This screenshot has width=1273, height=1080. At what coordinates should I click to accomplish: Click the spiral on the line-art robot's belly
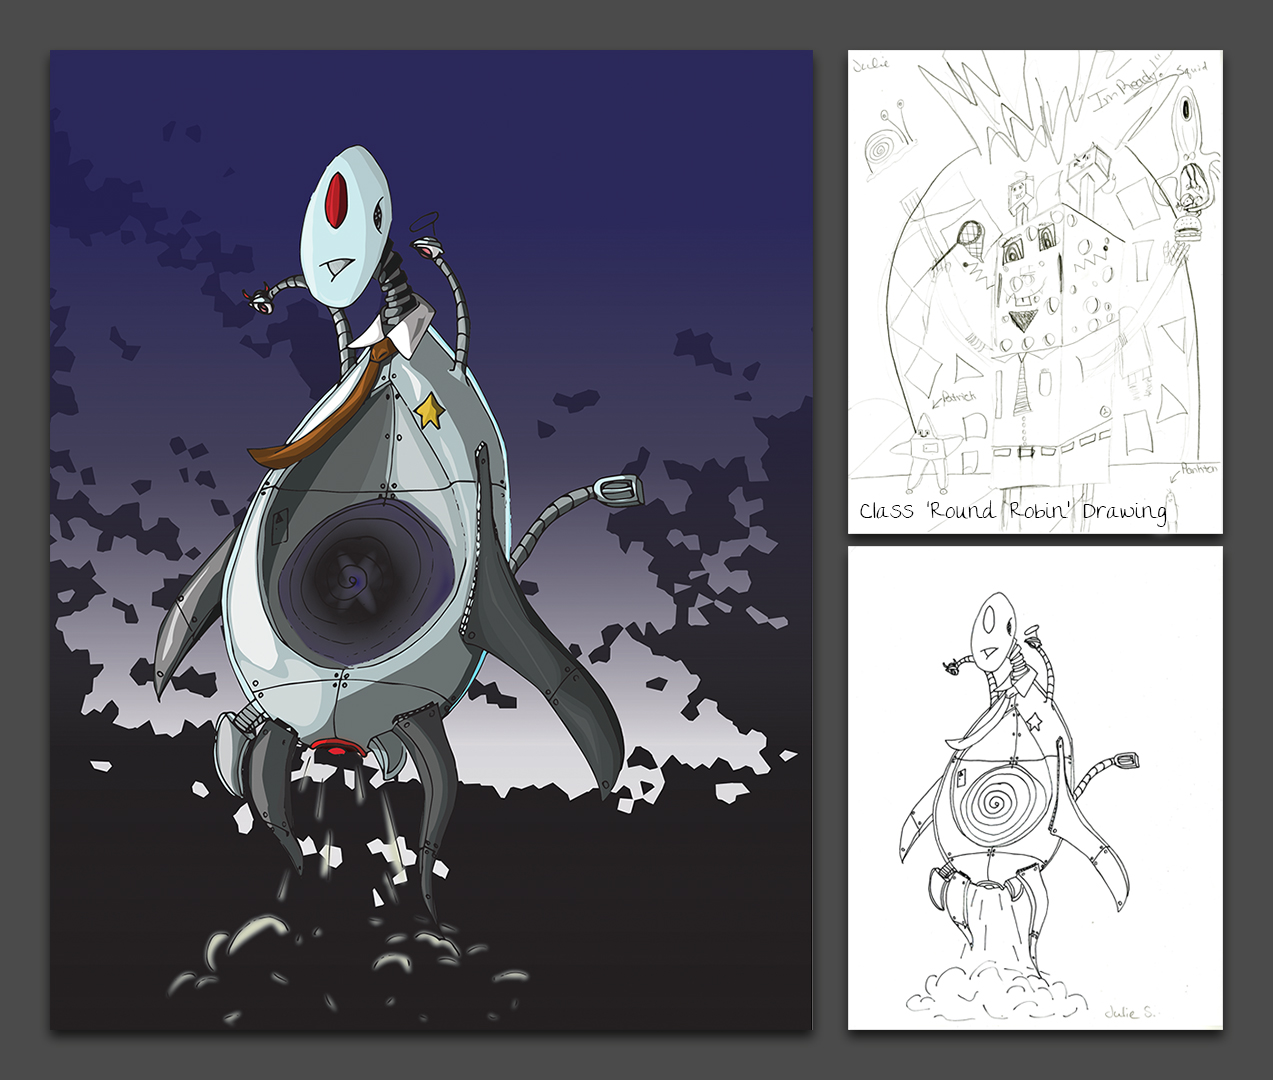pyautogui.click(x=995, y=802)
